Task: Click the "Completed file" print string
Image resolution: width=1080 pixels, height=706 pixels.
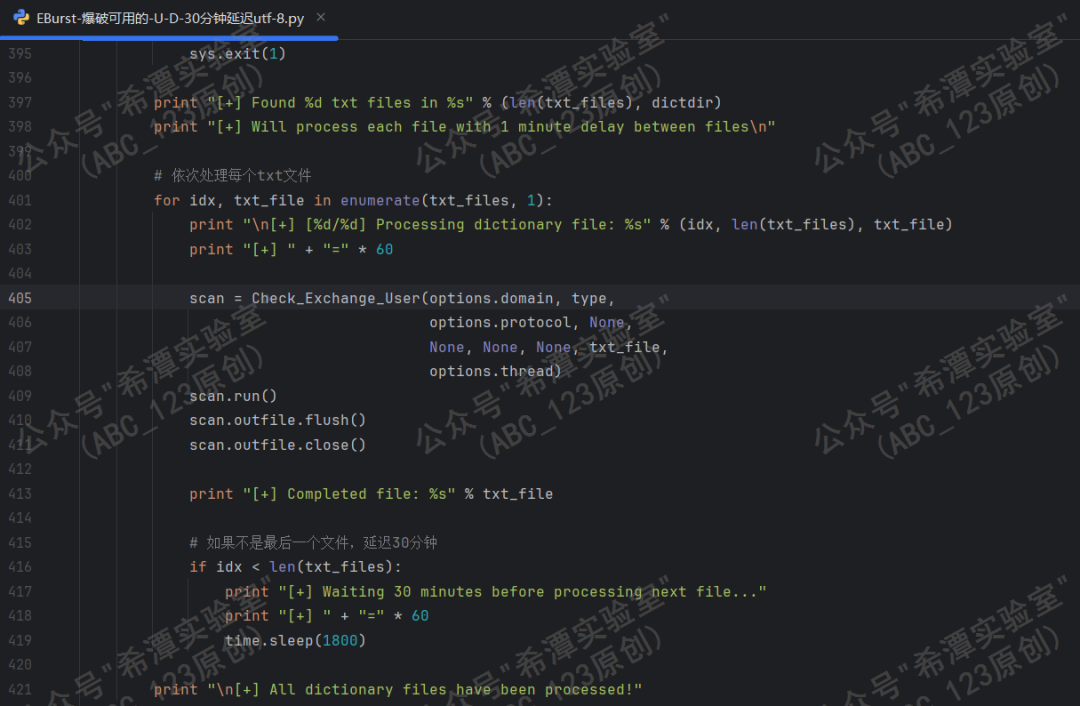Action: tap(349, 494)
